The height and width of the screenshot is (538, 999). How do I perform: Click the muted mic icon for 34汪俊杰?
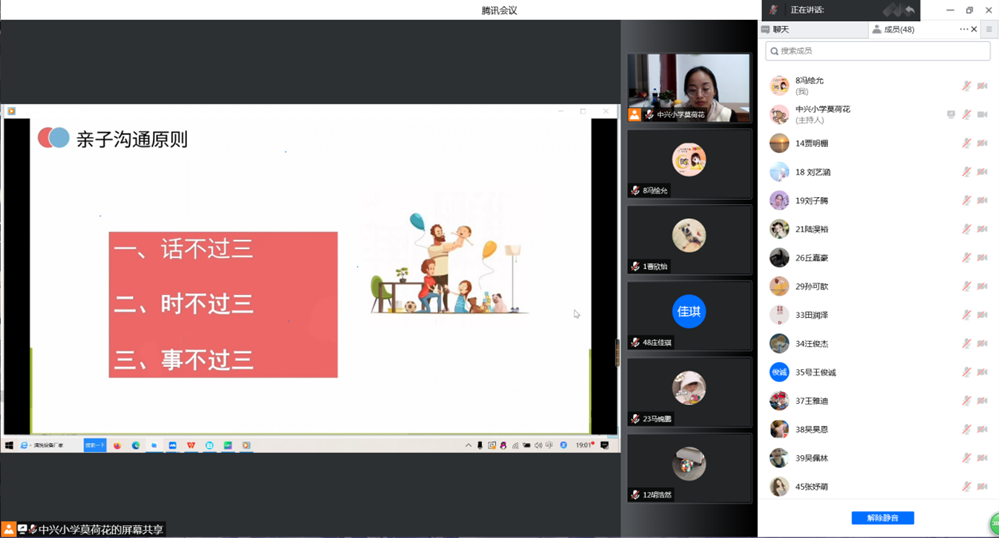(967, 344)
